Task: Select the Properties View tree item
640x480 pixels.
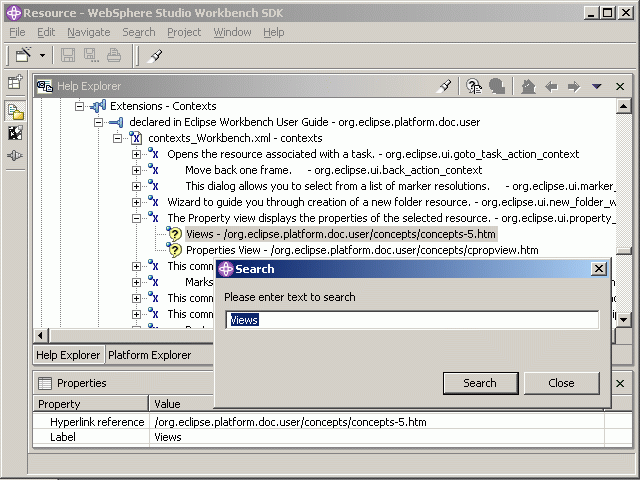Action: pos(362,250)
